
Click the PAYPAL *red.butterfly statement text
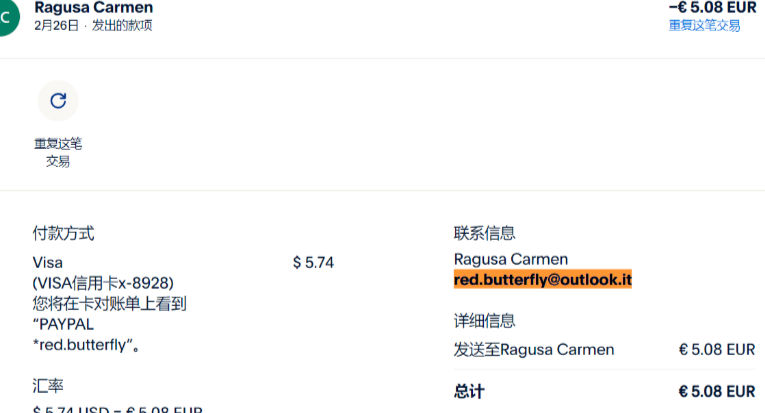[x=86, y=334]
